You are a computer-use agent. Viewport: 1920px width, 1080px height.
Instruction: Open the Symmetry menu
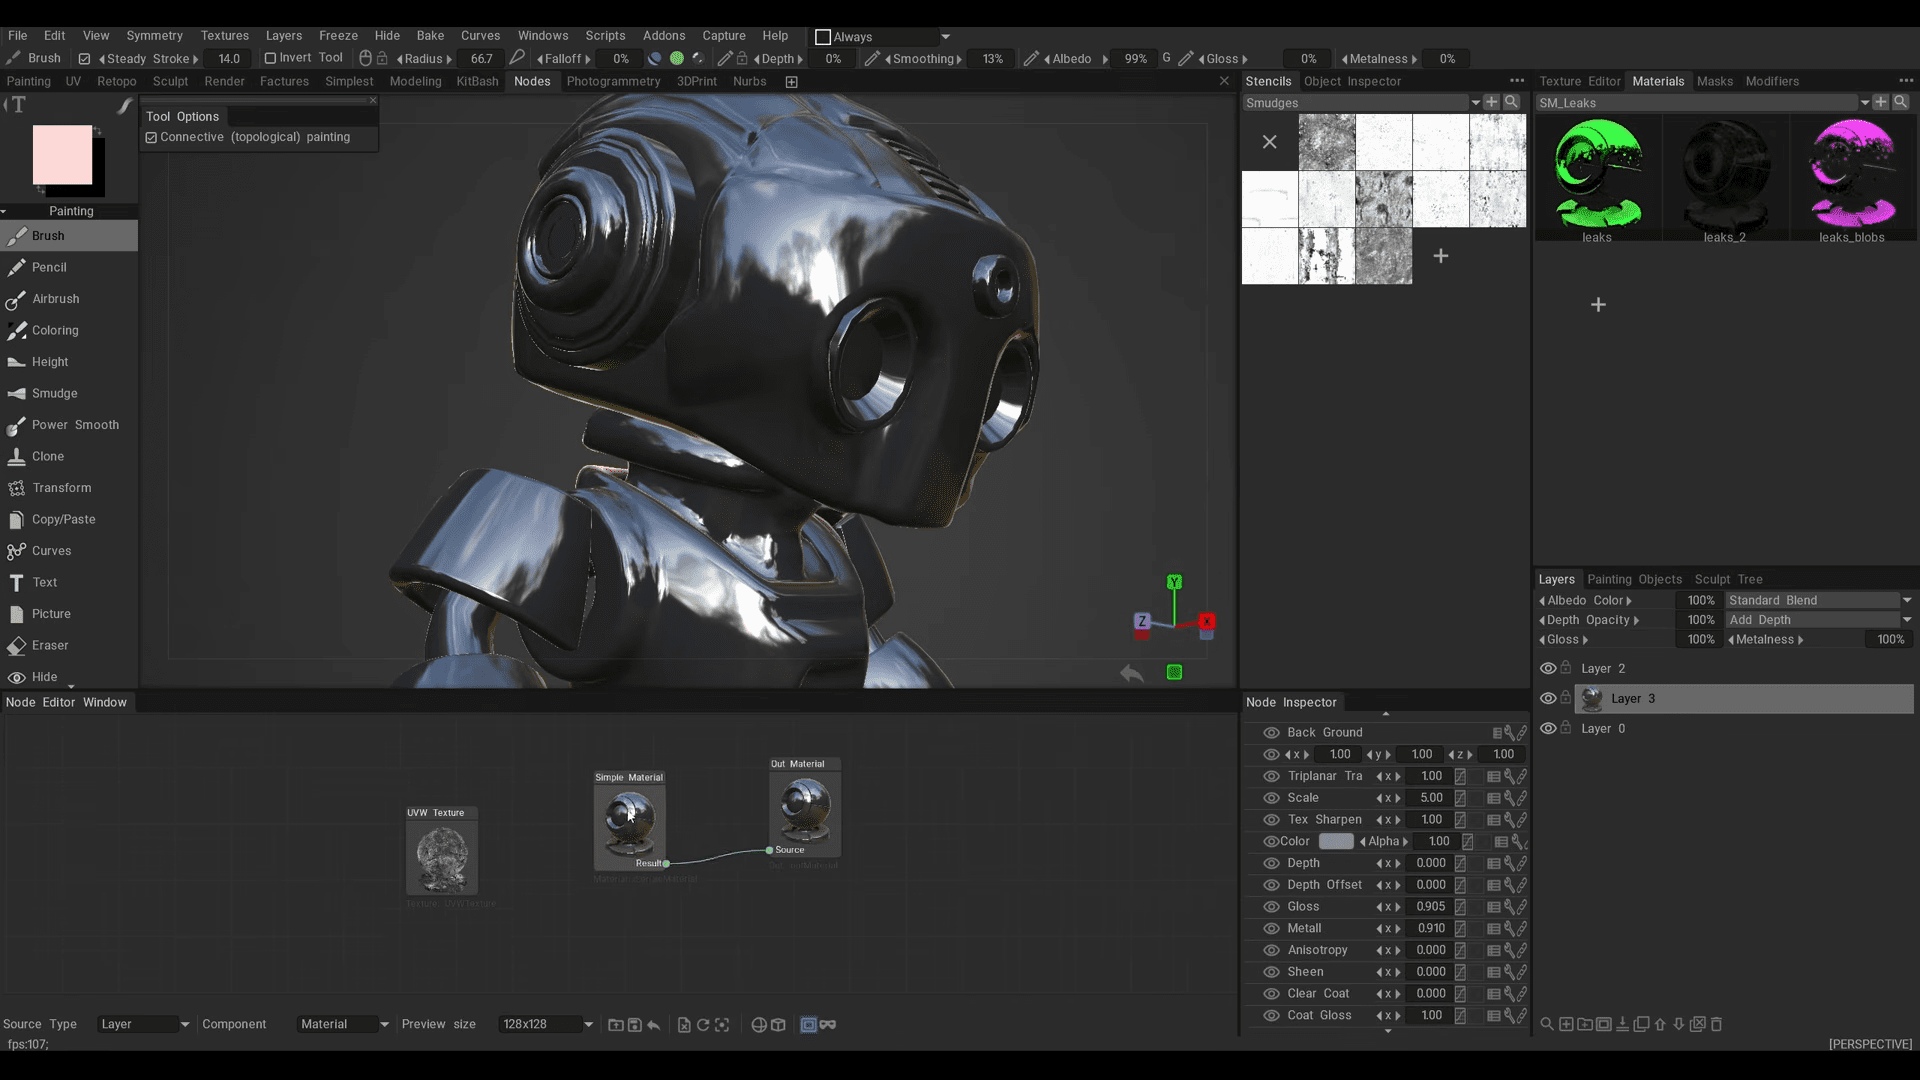(x=154, y=35)
